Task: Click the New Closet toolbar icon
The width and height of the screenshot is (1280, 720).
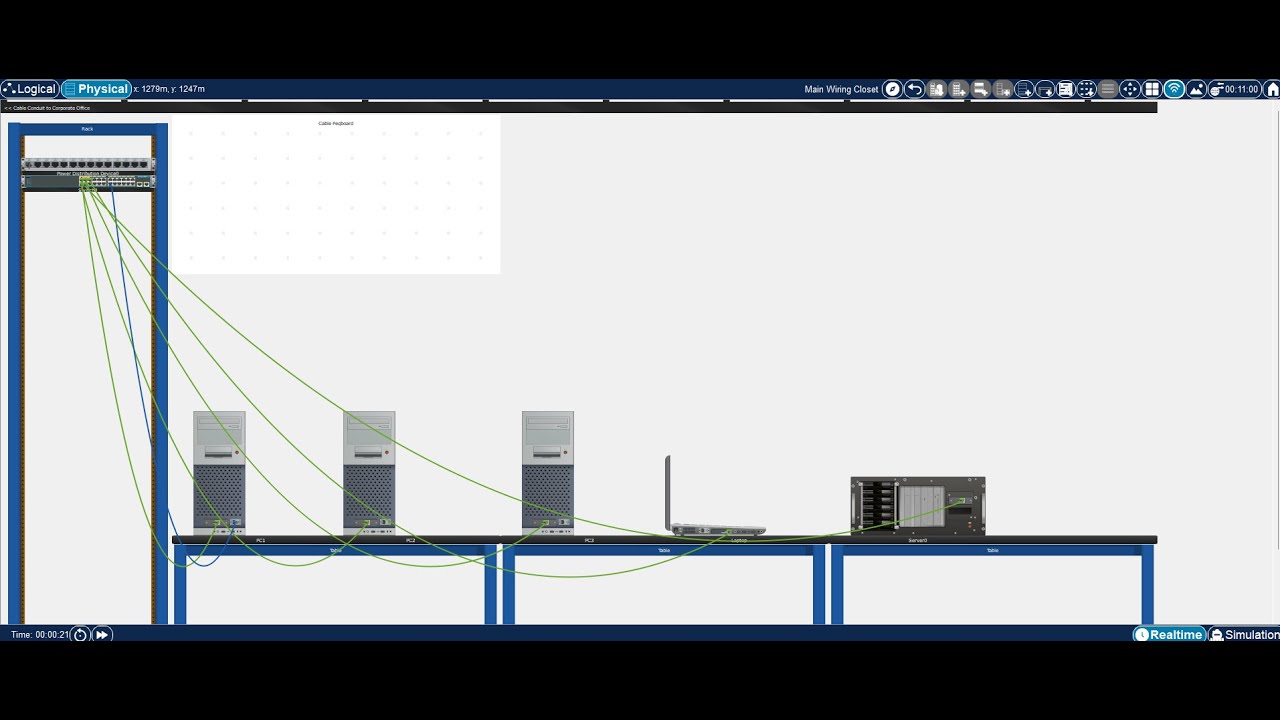Action: [x=980, y=89]
